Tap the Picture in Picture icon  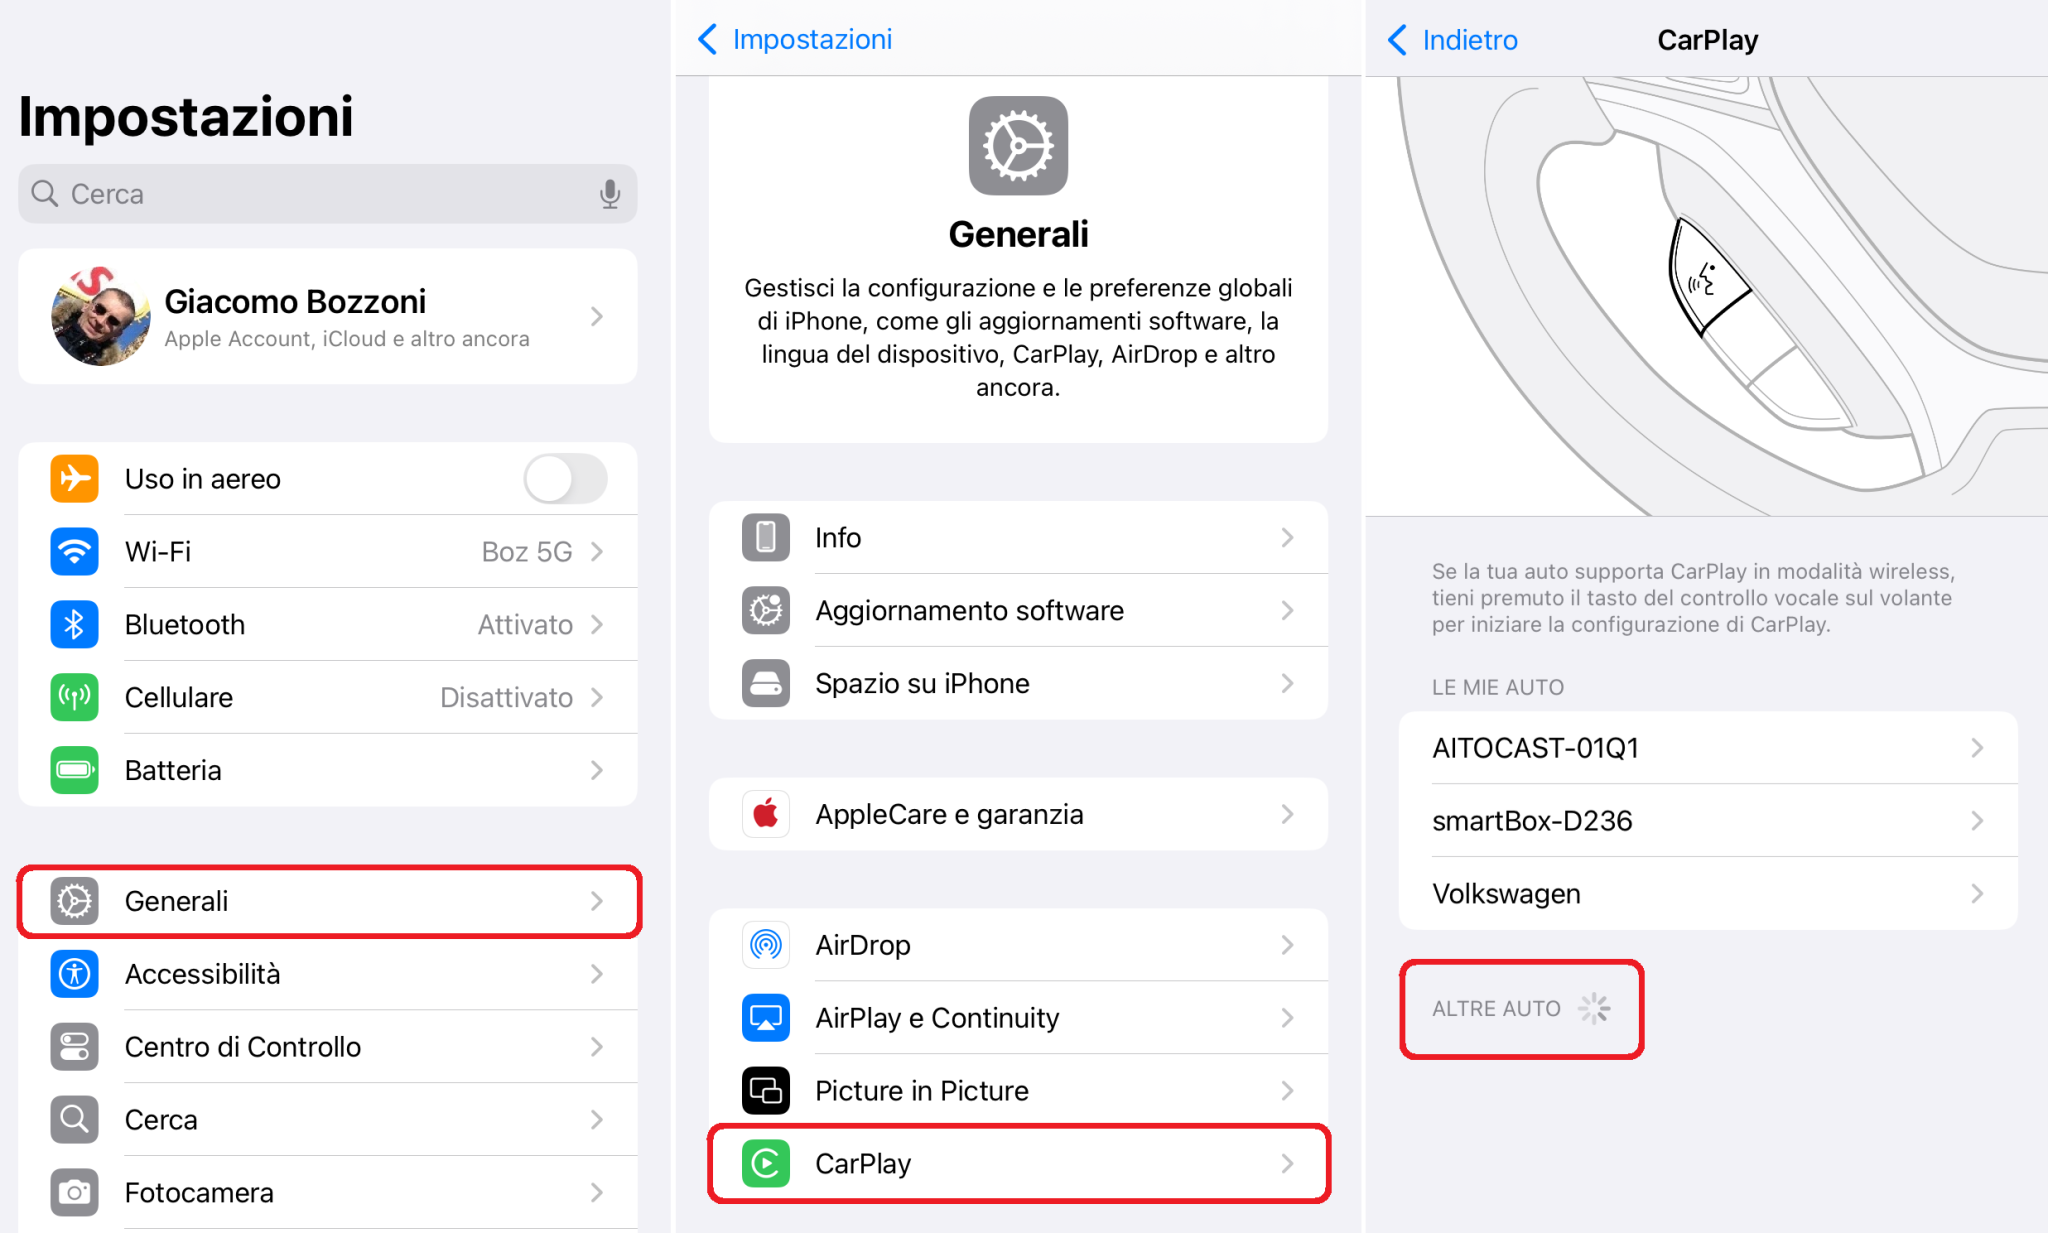[765, 1090]
